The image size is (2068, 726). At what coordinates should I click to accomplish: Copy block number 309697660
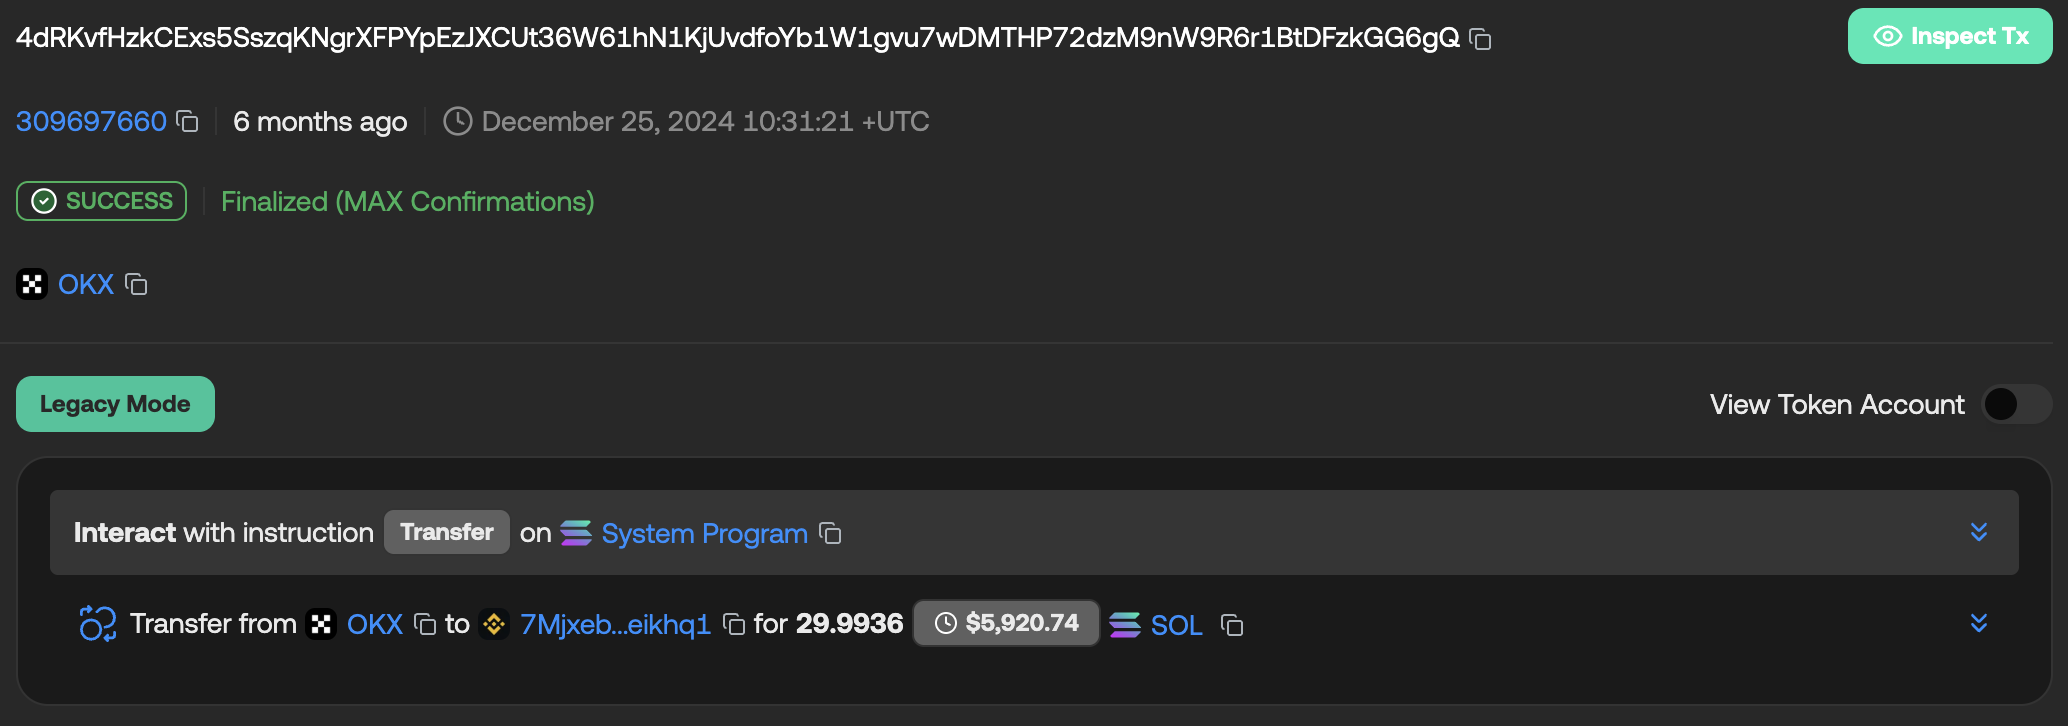coord(187,122)
